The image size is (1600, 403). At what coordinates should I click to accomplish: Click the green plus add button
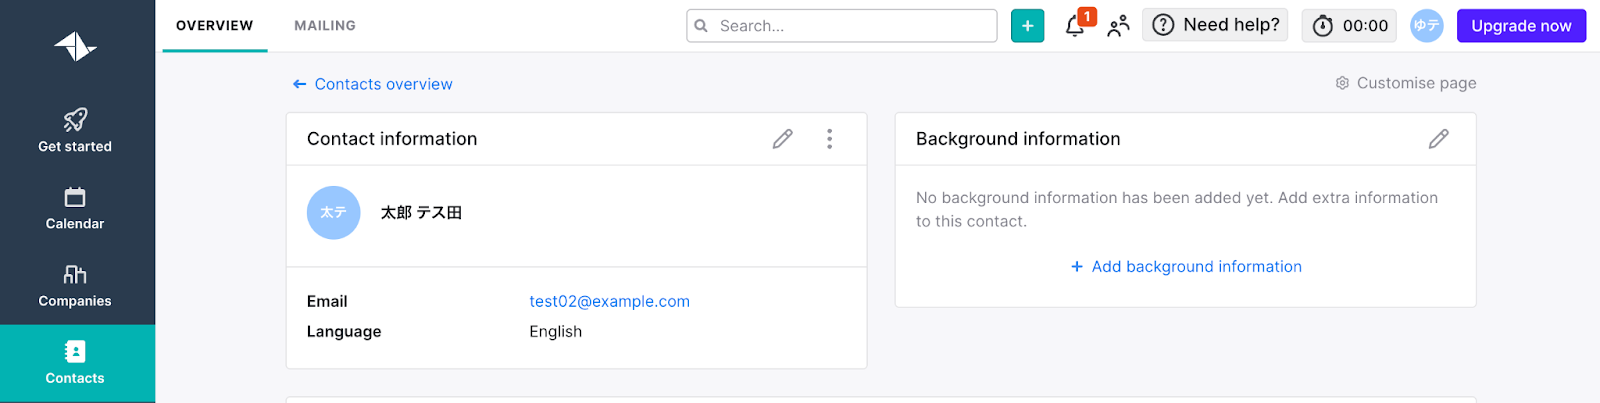1027,26
